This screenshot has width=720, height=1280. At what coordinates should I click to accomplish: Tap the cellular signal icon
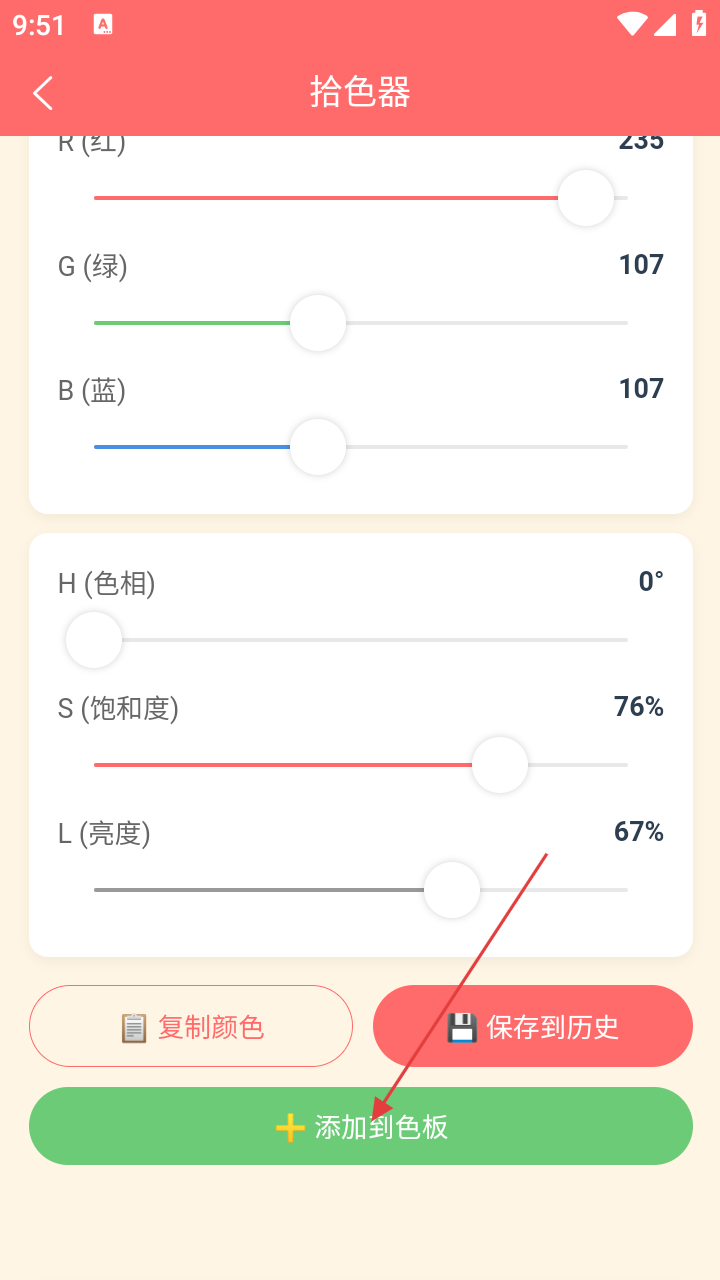tap(666, 25)
